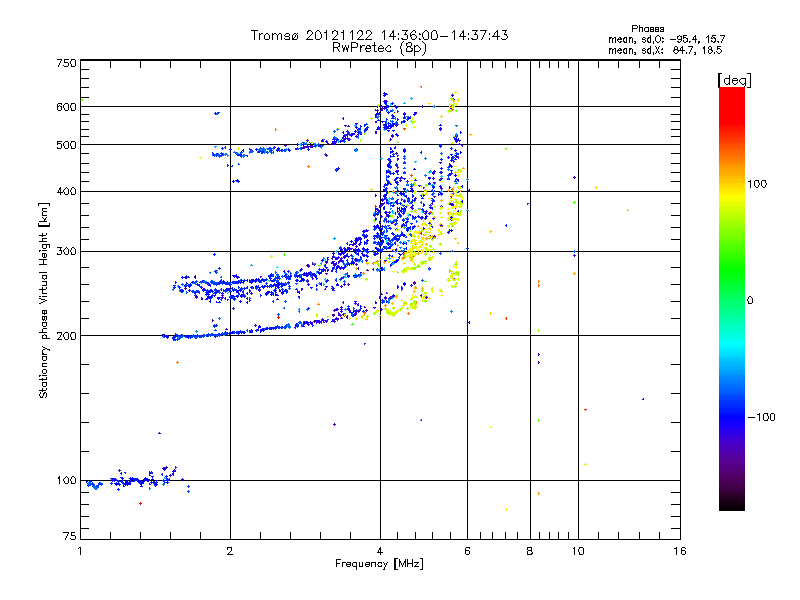
Task: Click the Frequency [MHz] axis label
Action: tap(379, 564)
